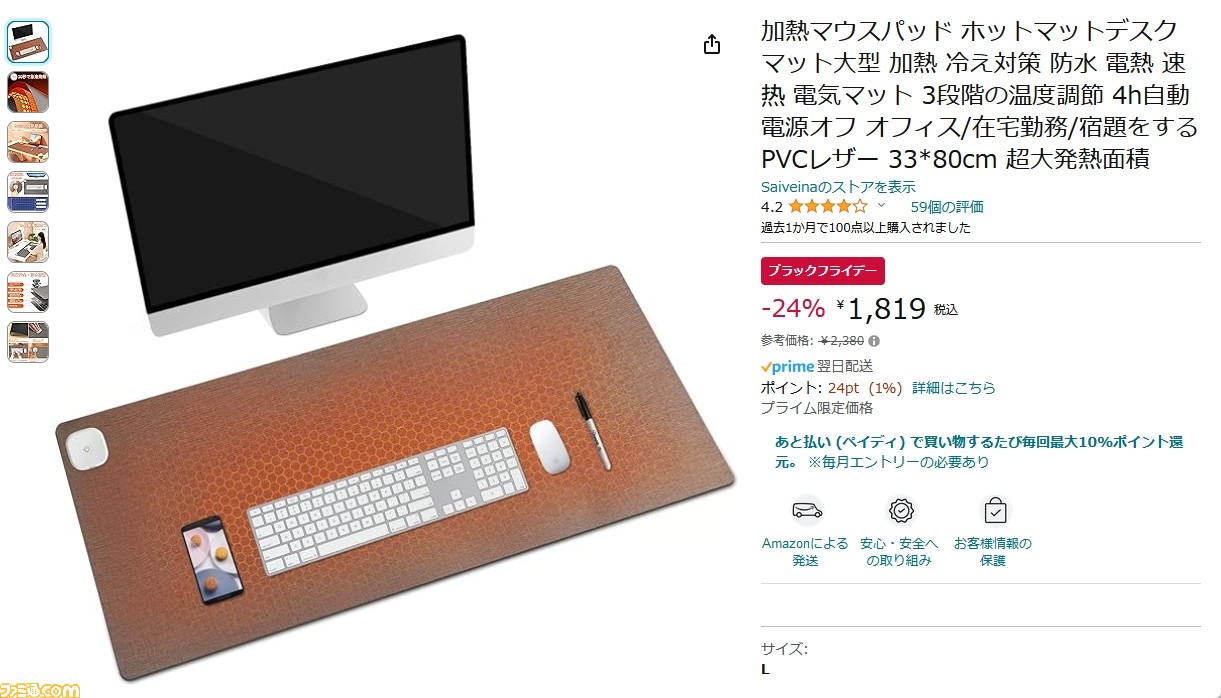1221x698 pixels.
Task: Open the info icon beside reference price ¥2,380
Action: (873, 340)
